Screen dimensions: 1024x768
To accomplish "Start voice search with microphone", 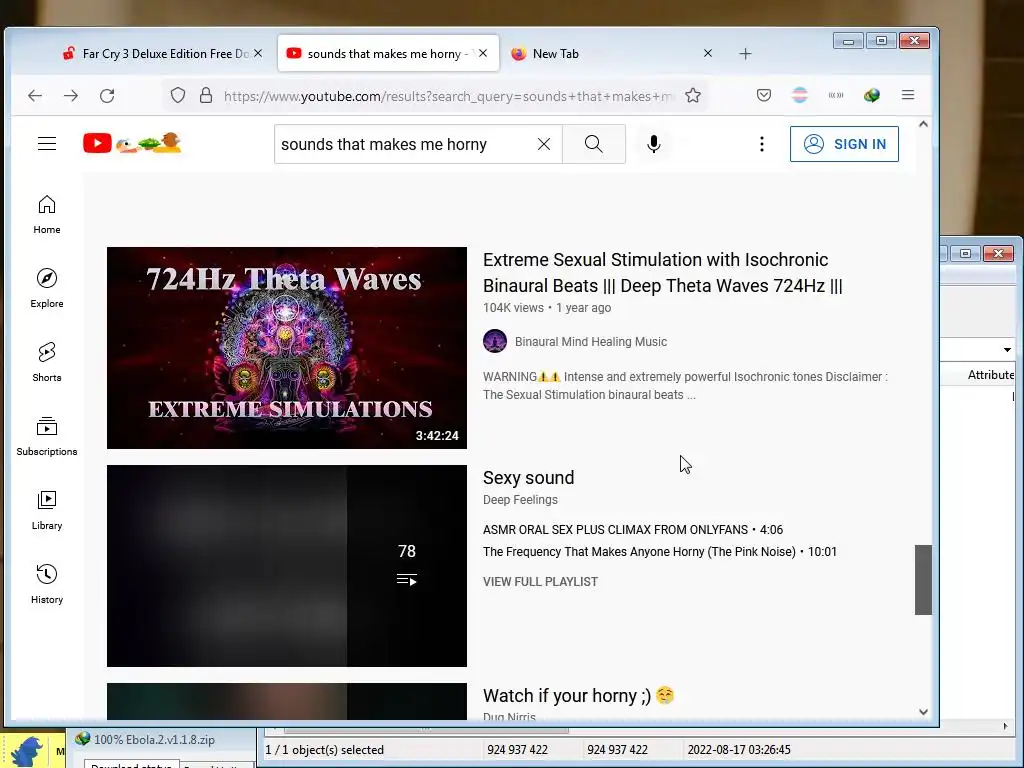I will pyautogui.click(x=654, y=144).
